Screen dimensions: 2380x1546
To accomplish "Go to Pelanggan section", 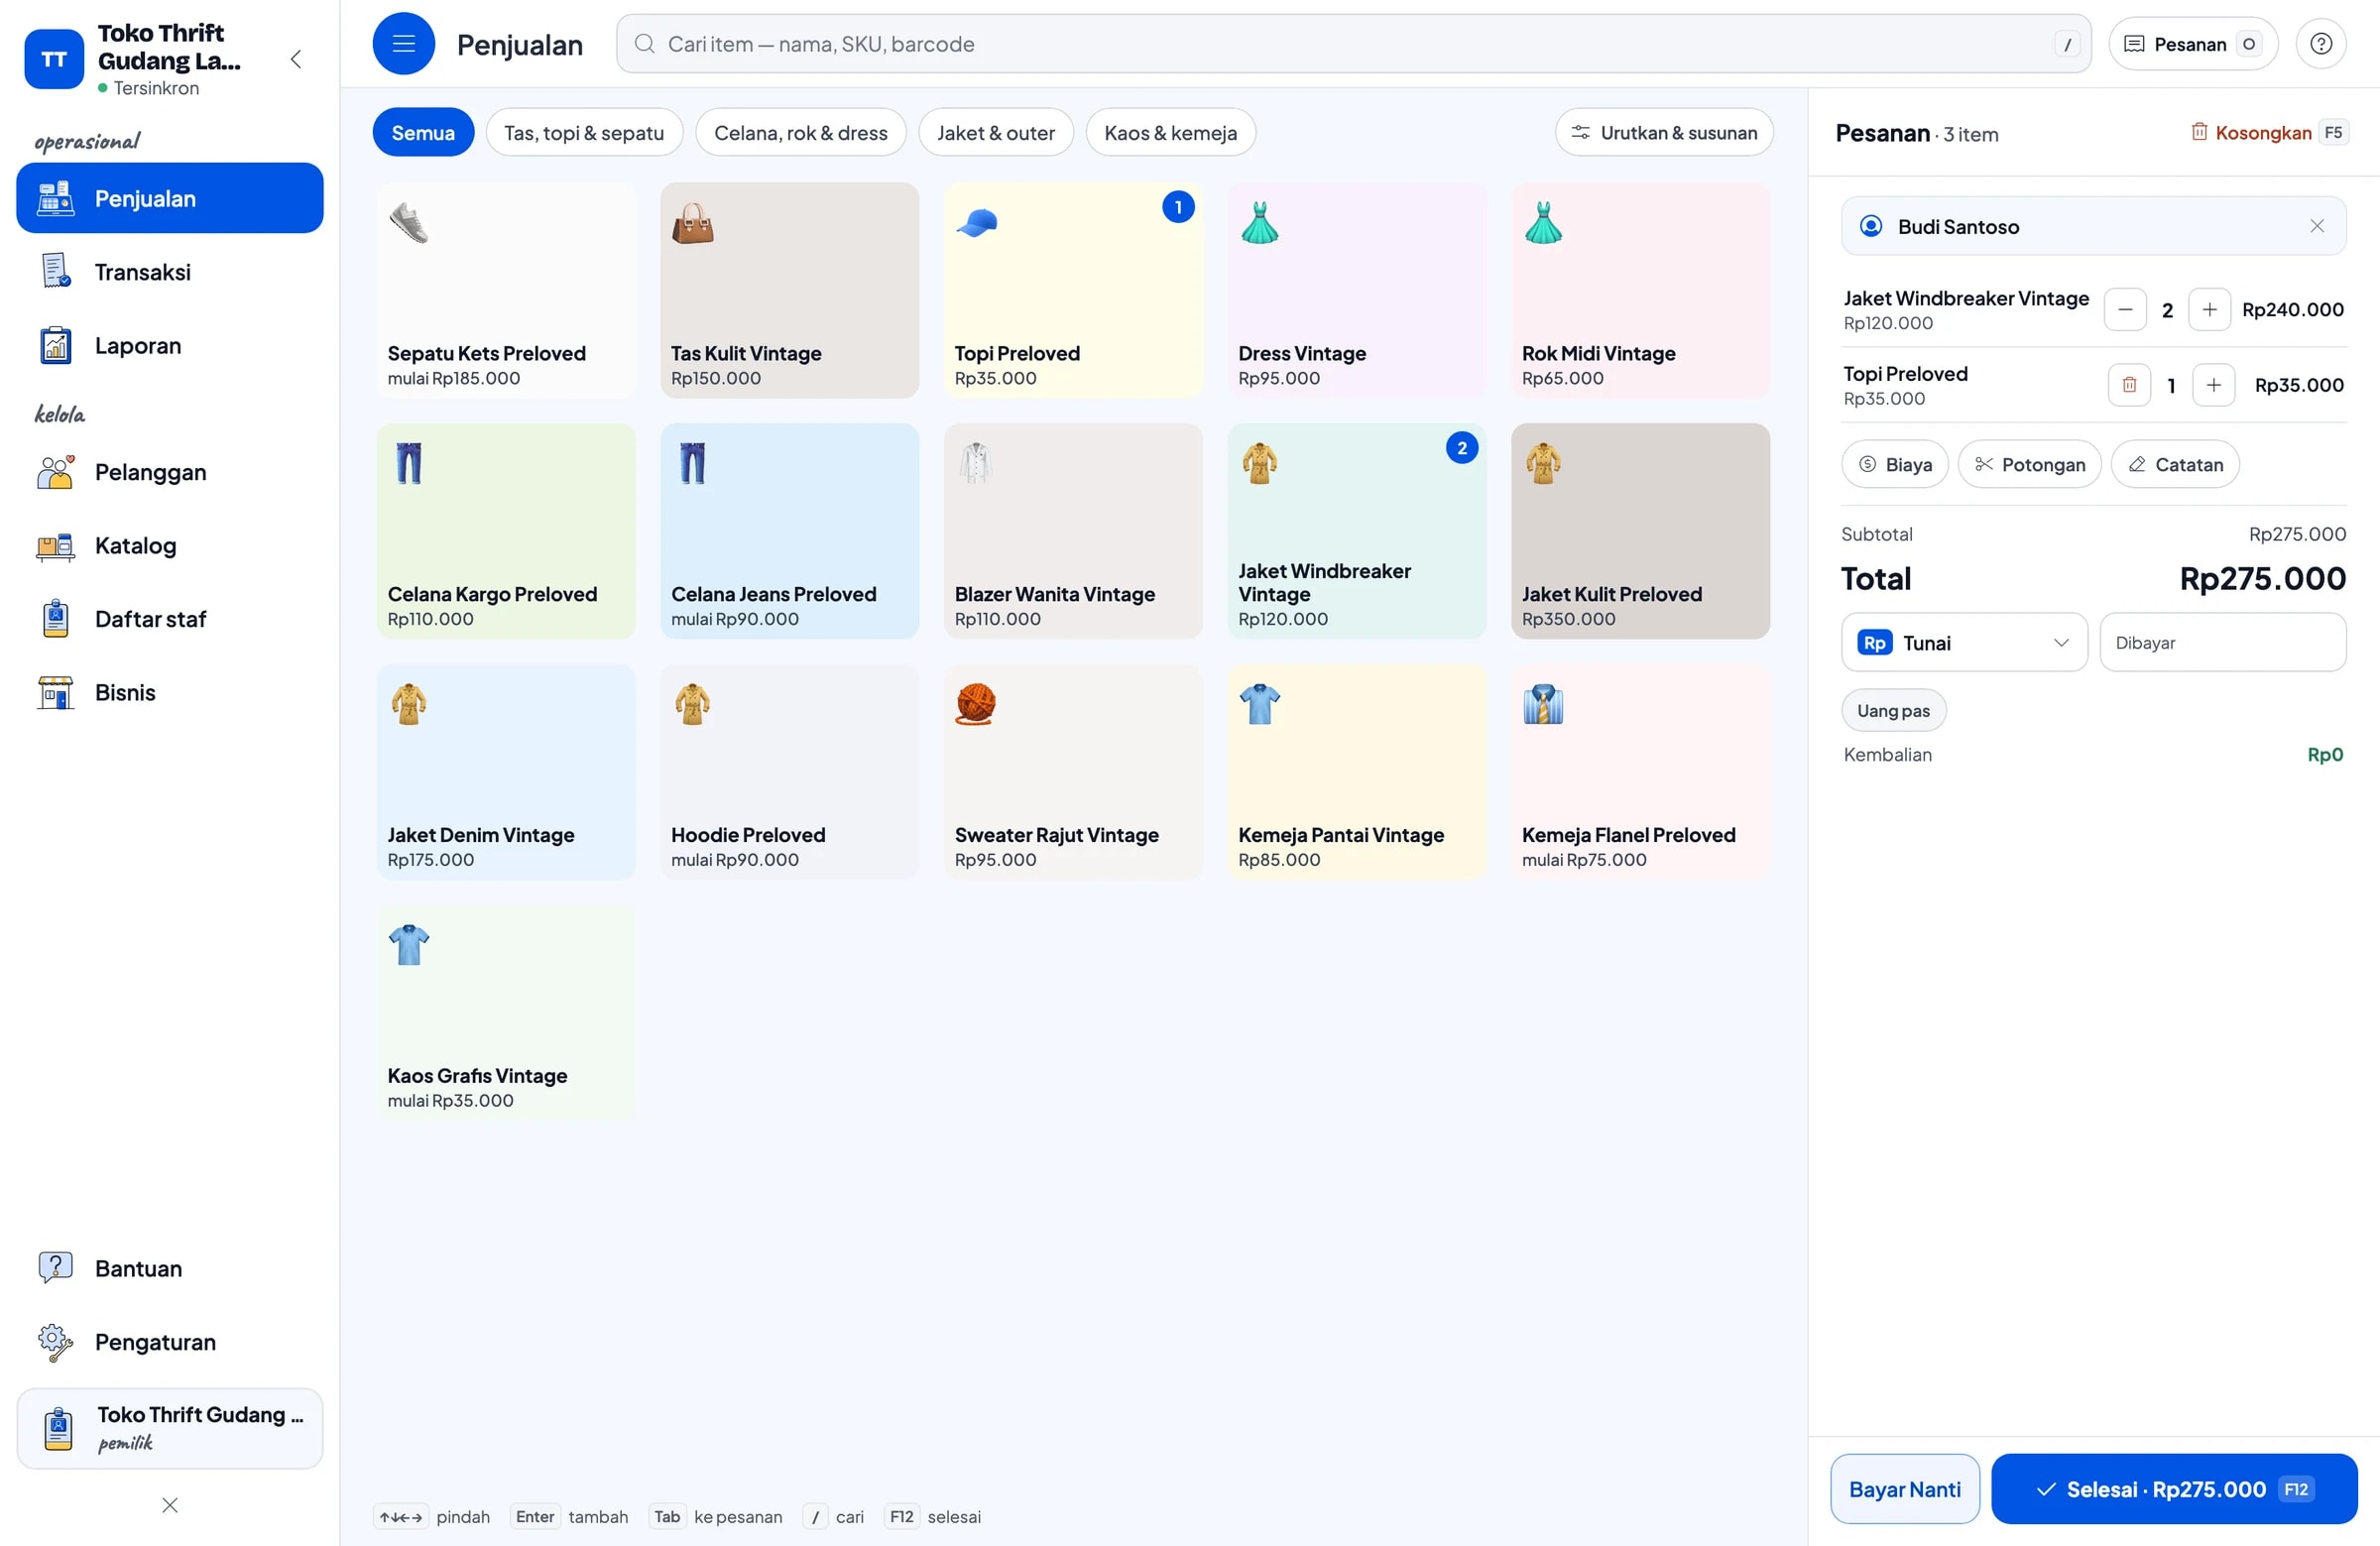I will coord(170,472).
